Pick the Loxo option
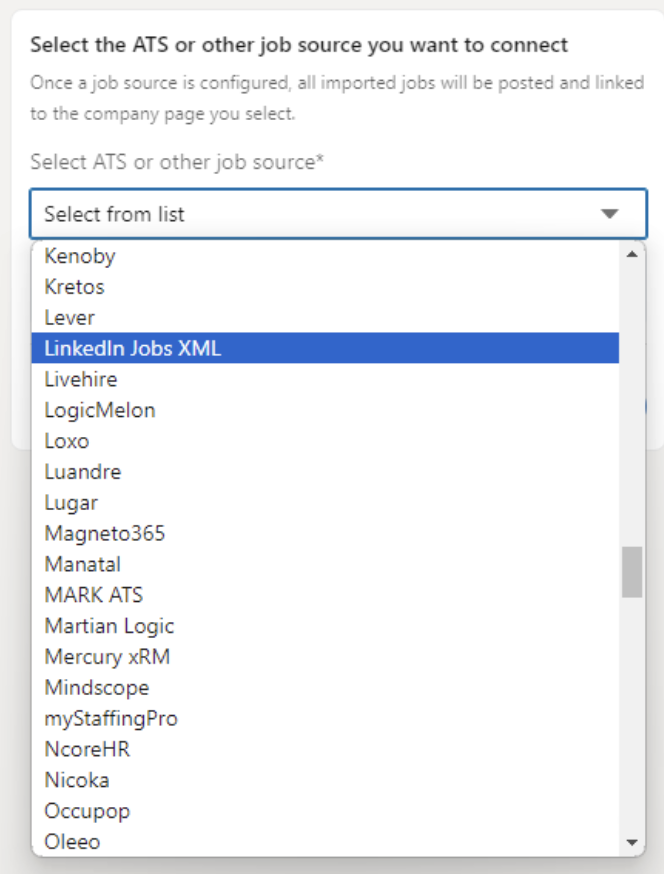 click(67, 441)
